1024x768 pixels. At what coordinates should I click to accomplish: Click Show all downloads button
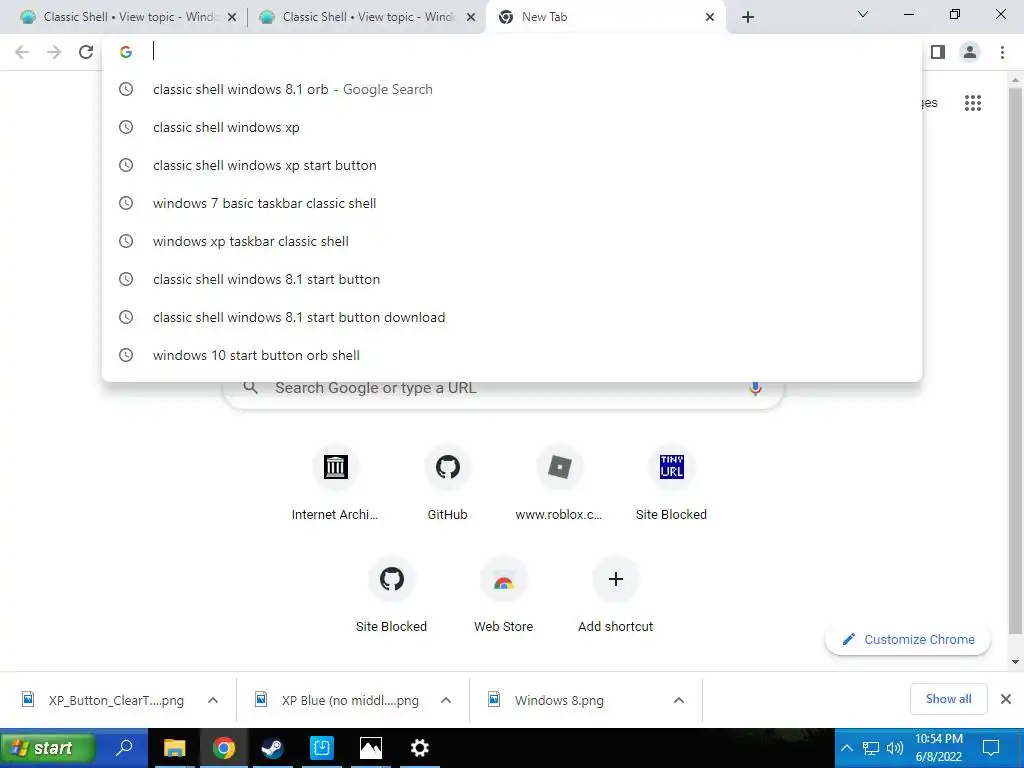pos(948,699)
